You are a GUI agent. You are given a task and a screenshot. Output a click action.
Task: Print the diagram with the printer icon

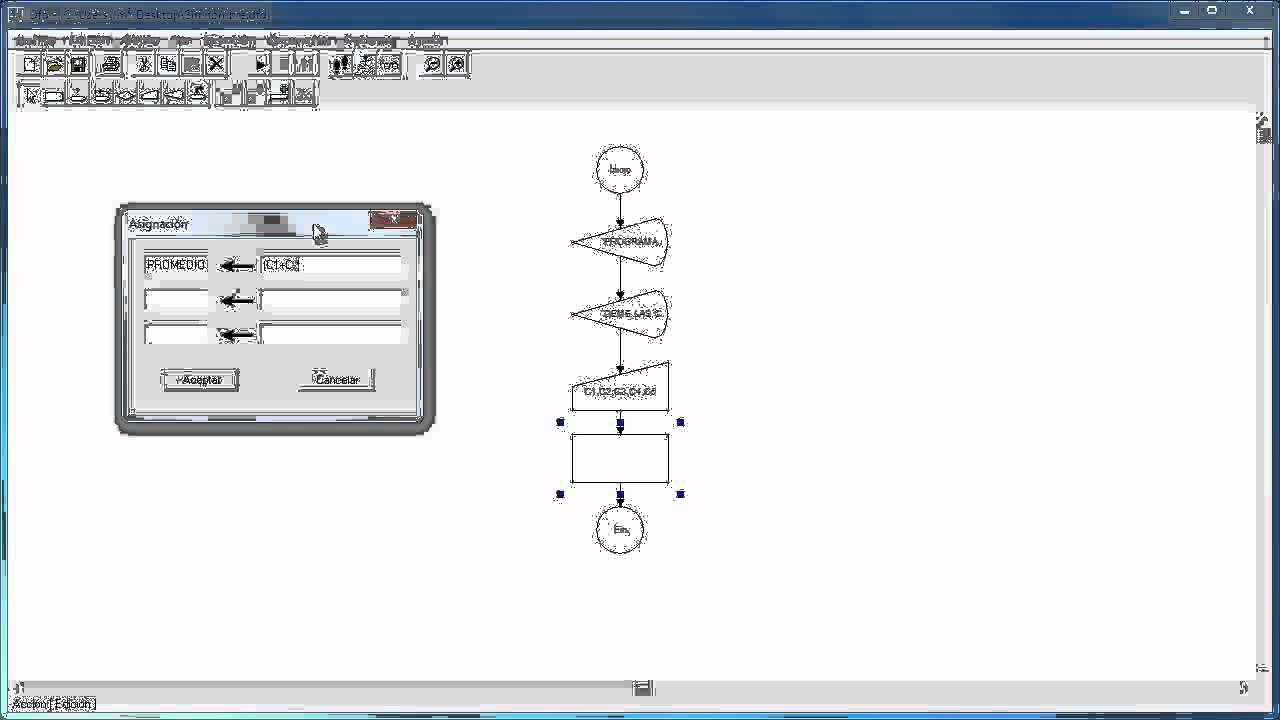110,64
